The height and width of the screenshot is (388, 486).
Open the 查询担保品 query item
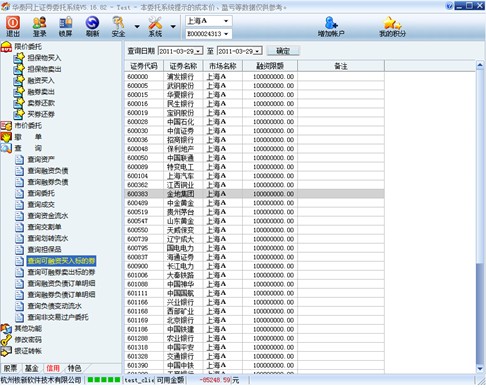[44, 250]
